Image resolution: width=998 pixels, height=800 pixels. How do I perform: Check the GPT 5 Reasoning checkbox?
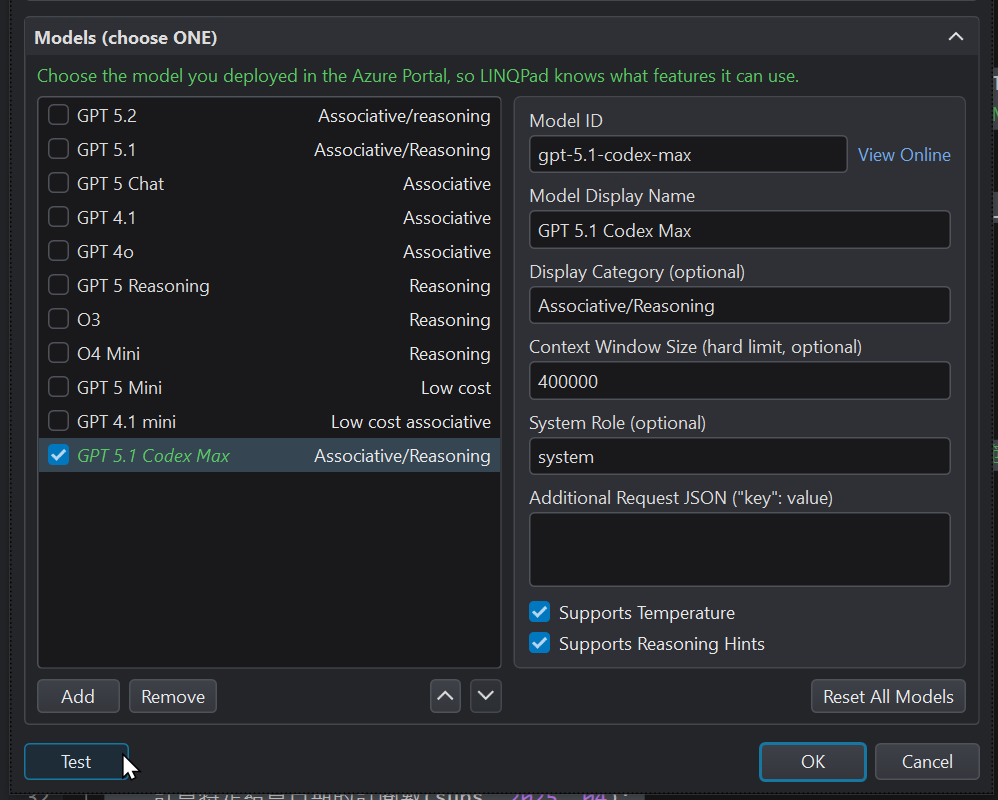[59, 285]
